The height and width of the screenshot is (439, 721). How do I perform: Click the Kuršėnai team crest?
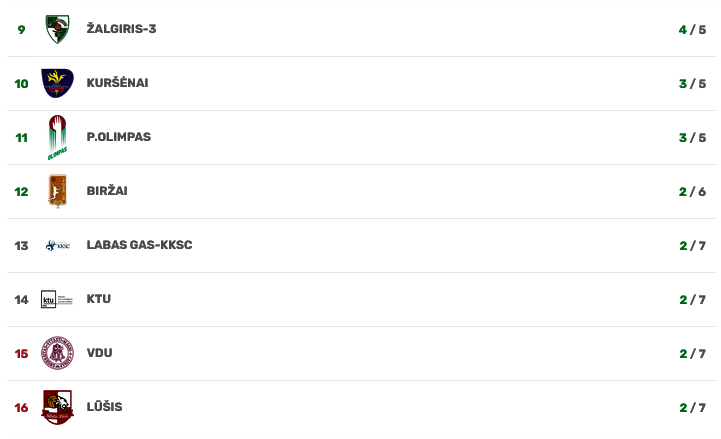coord(57,83)
